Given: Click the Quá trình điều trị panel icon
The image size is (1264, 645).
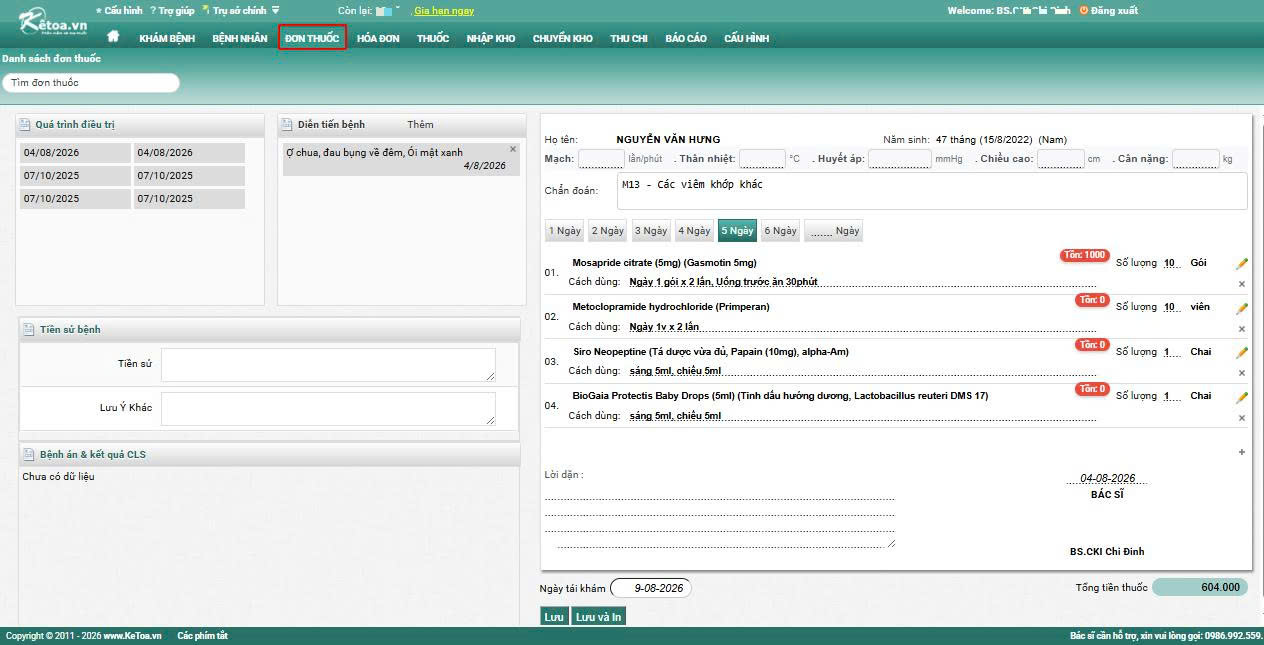Looking at the screenshot, I should coord(25,125).
